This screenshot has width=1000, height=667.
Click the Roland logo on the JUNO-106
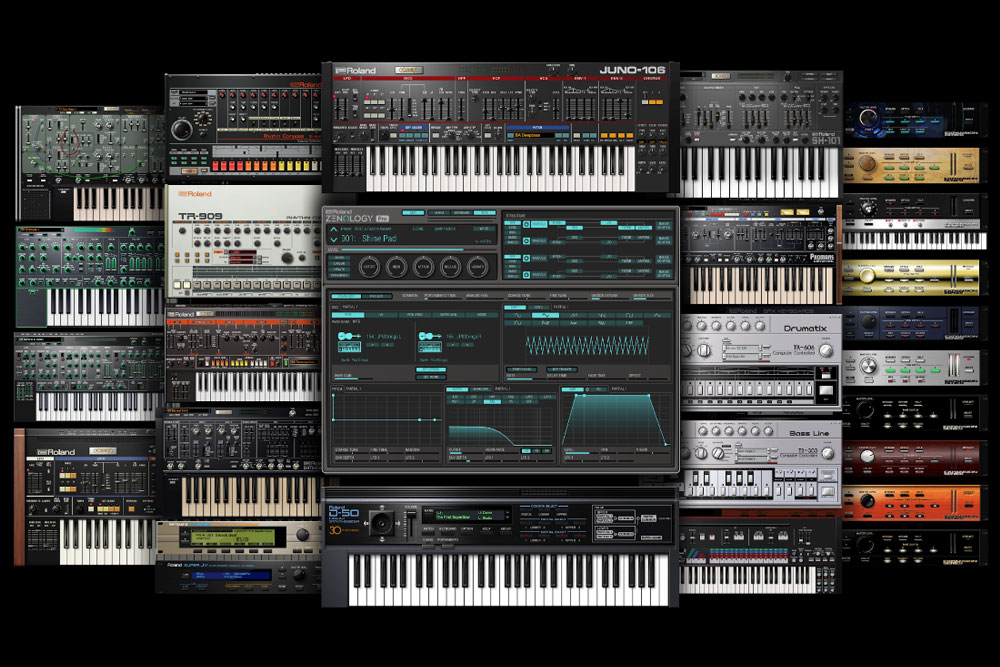coord(357,70)
